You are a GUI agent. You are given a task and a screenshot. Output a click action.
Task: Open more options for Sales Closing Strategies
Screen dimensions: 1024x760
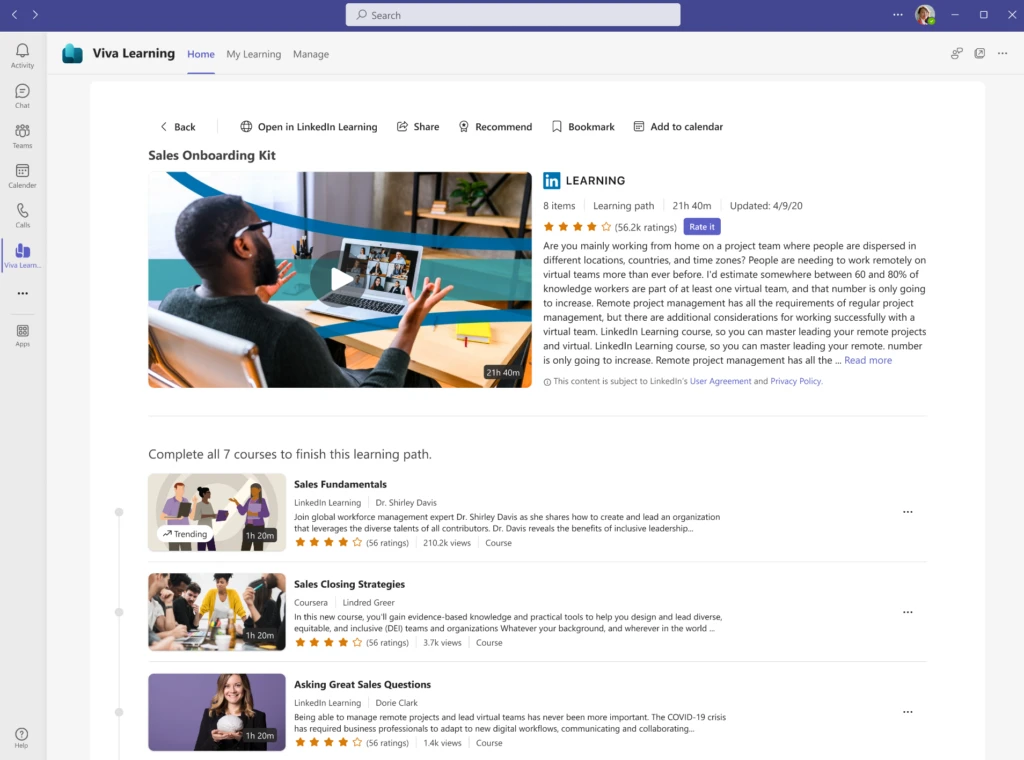coord(907,612)
